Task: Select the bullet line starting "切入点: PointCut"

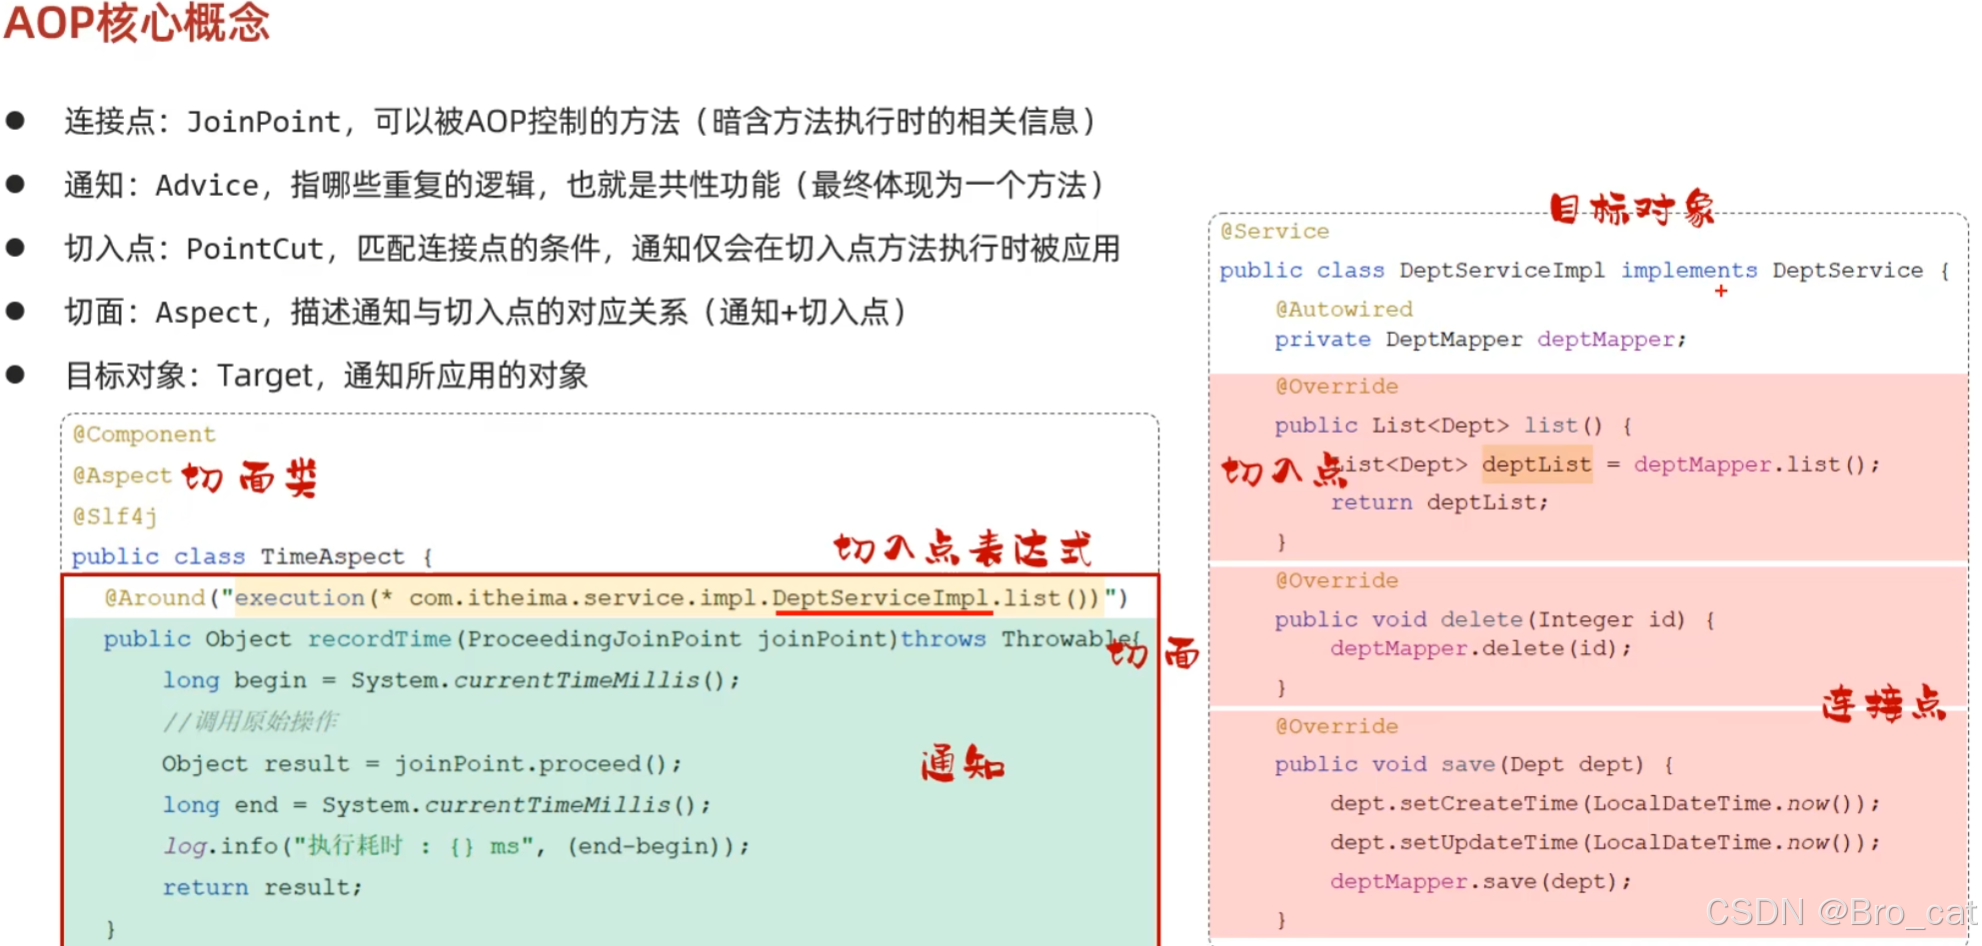Action: pyautogui.click(x=592, y=248)
